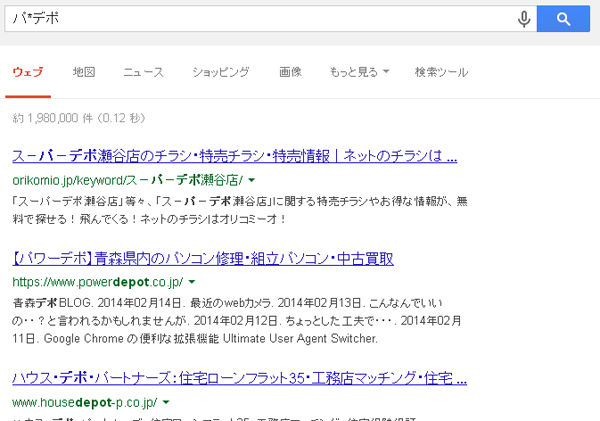This screenshot has width=600, height=421.
Task: Open the ハウス・デポ・パートナーズ result link
Action: point(240,378)
